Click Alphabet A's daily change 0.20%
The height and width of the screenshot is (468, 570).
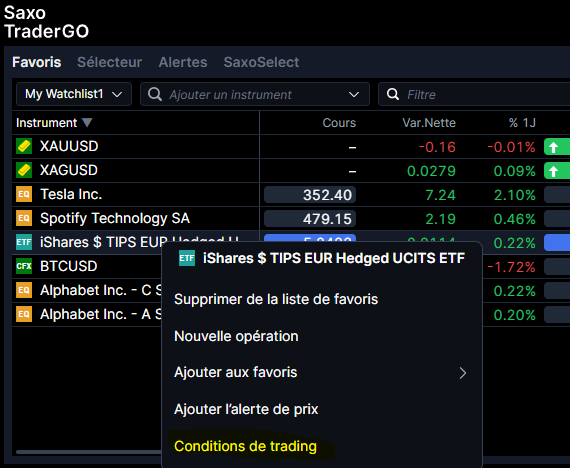pos(514,315)
